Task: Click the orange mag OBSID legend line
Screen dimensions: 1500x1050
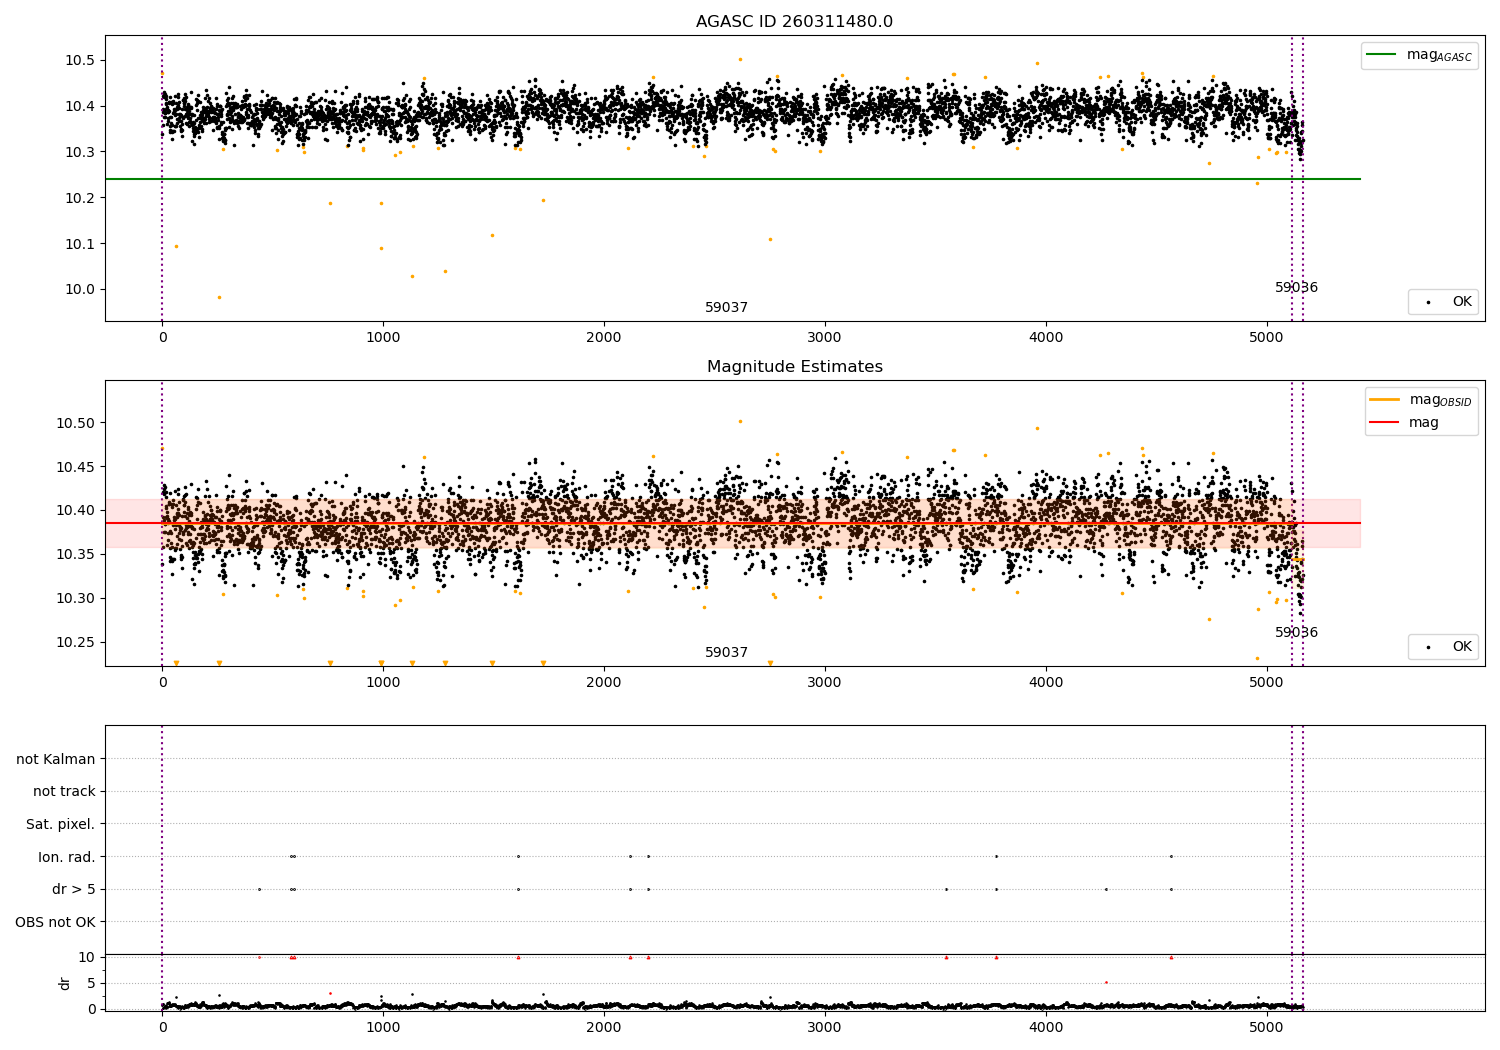Action: tap(1385, 399)
